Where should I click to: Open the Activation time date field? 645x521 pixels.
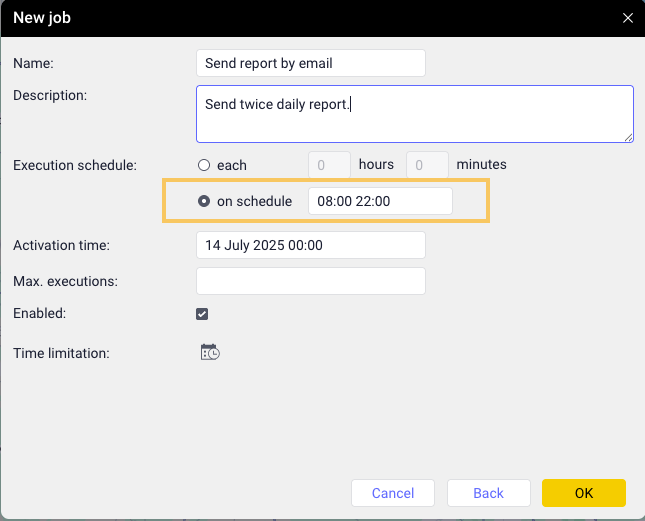click(x=311, y=245)
